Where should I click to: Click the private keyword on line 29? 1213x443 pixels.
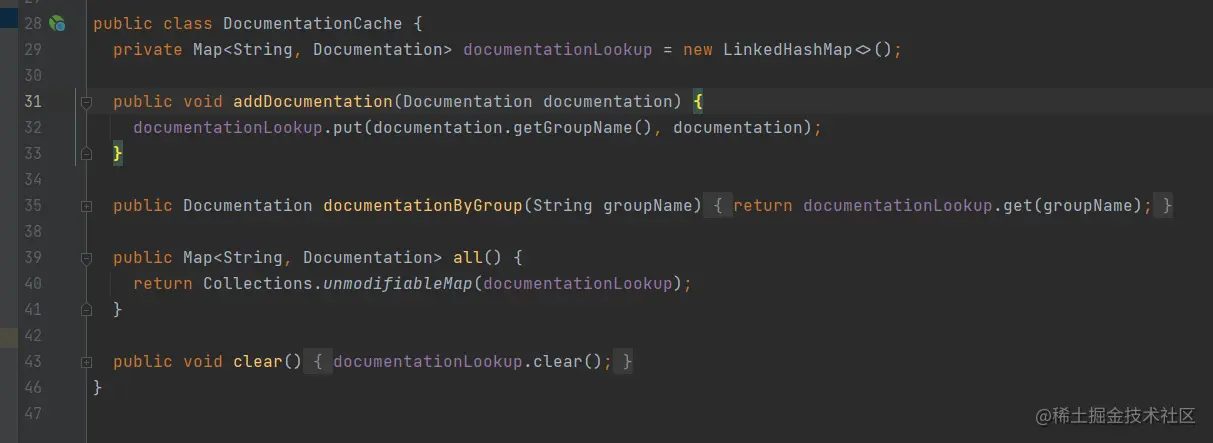coord(147,49)
